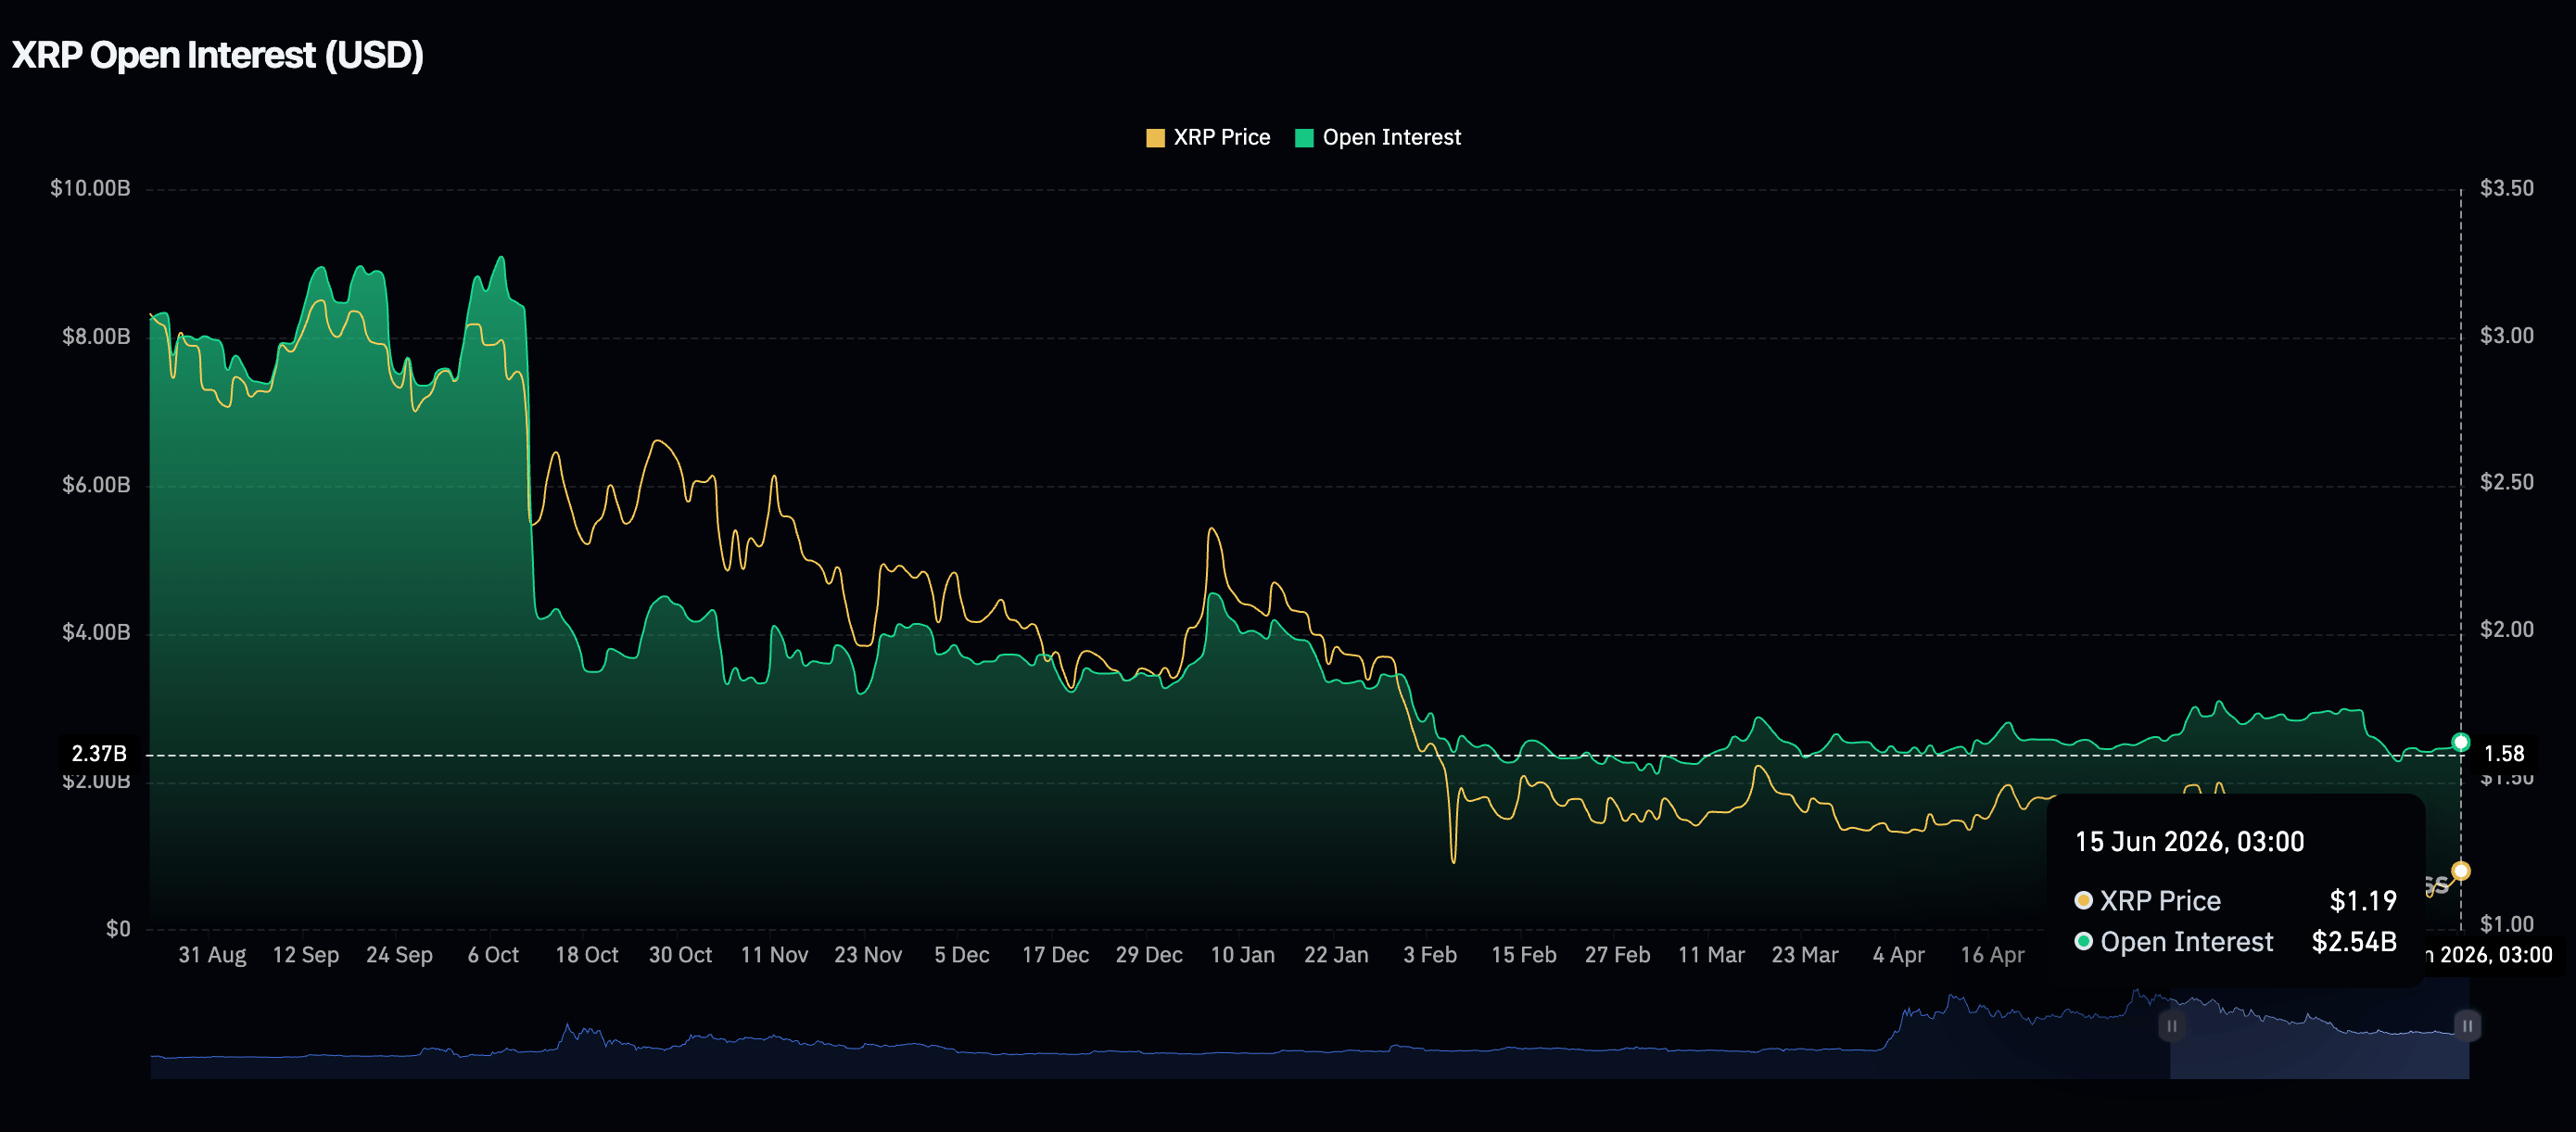Click the tooltip date "15 Jun 2026, 03:00"

tap(2190, 842)
